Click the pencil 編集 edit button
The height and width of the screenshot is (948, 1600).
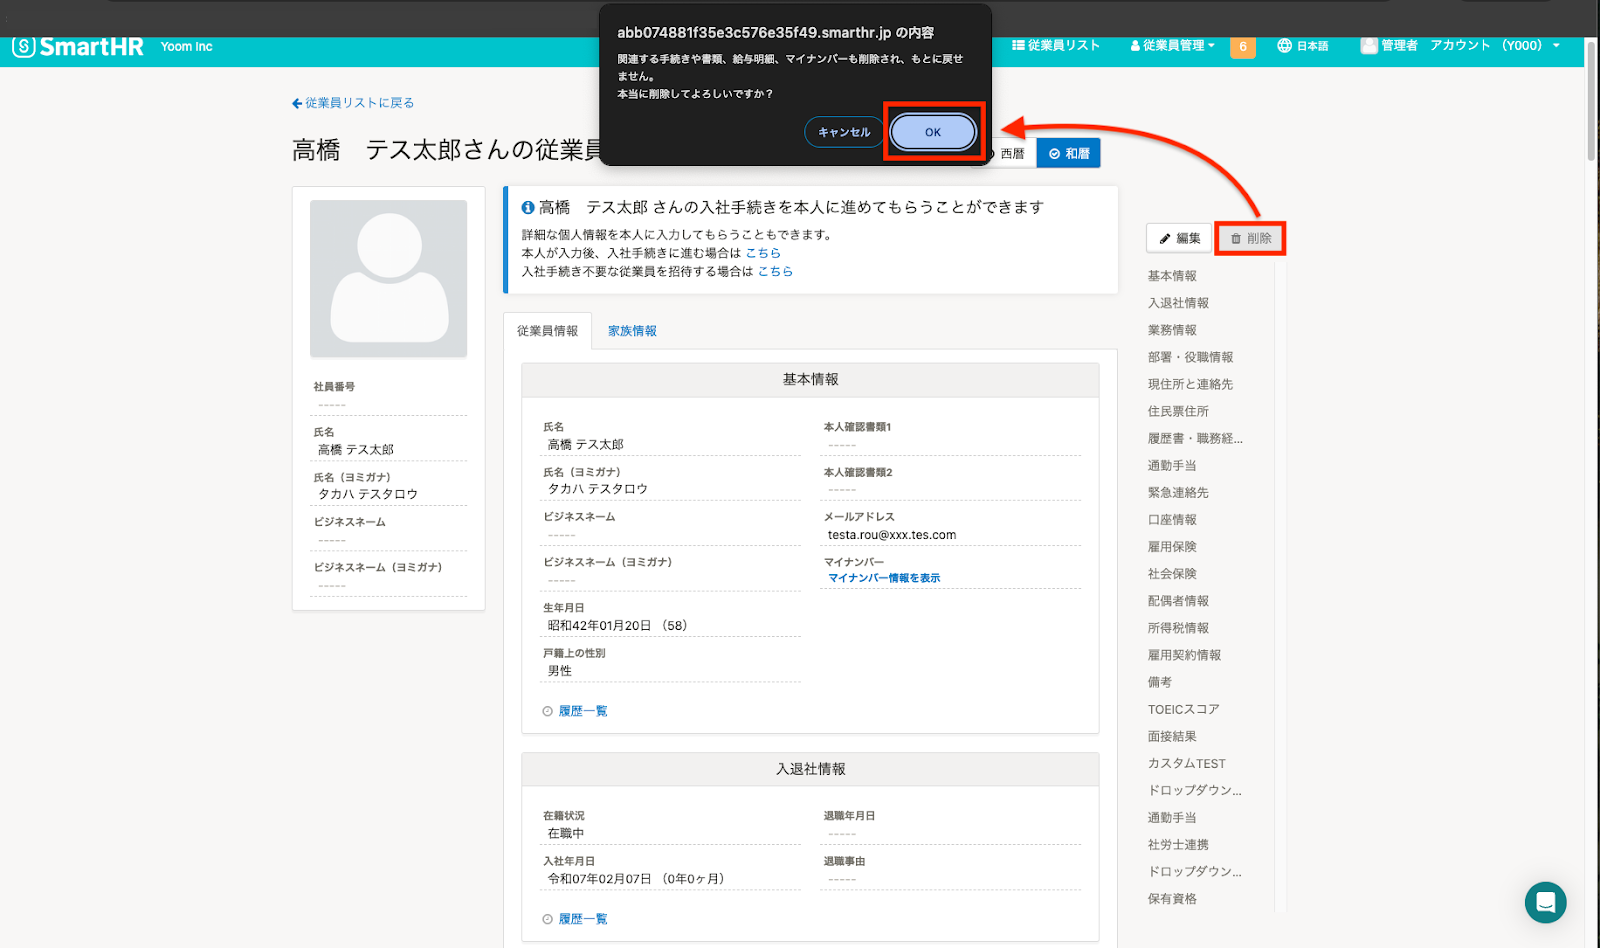(1179, 239)
